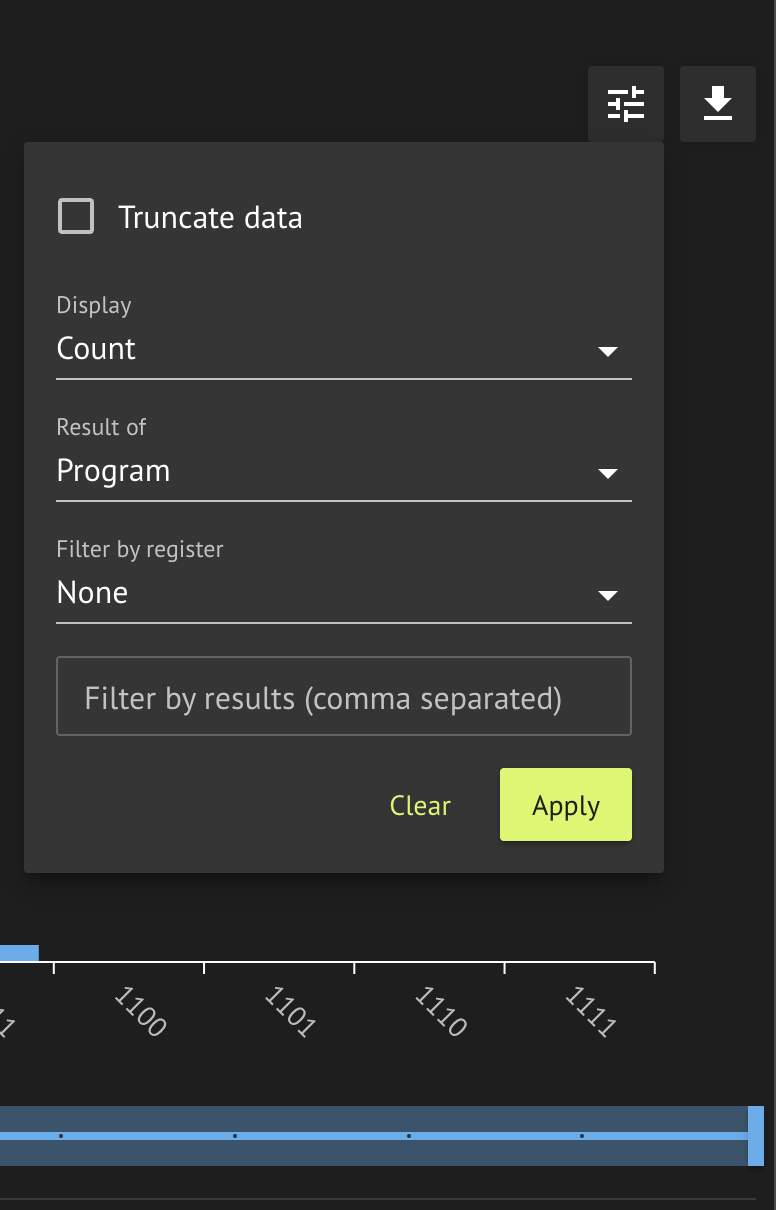
Task: Click the blue range scrollbar below the chart
Action: (x=380, y=1135)
